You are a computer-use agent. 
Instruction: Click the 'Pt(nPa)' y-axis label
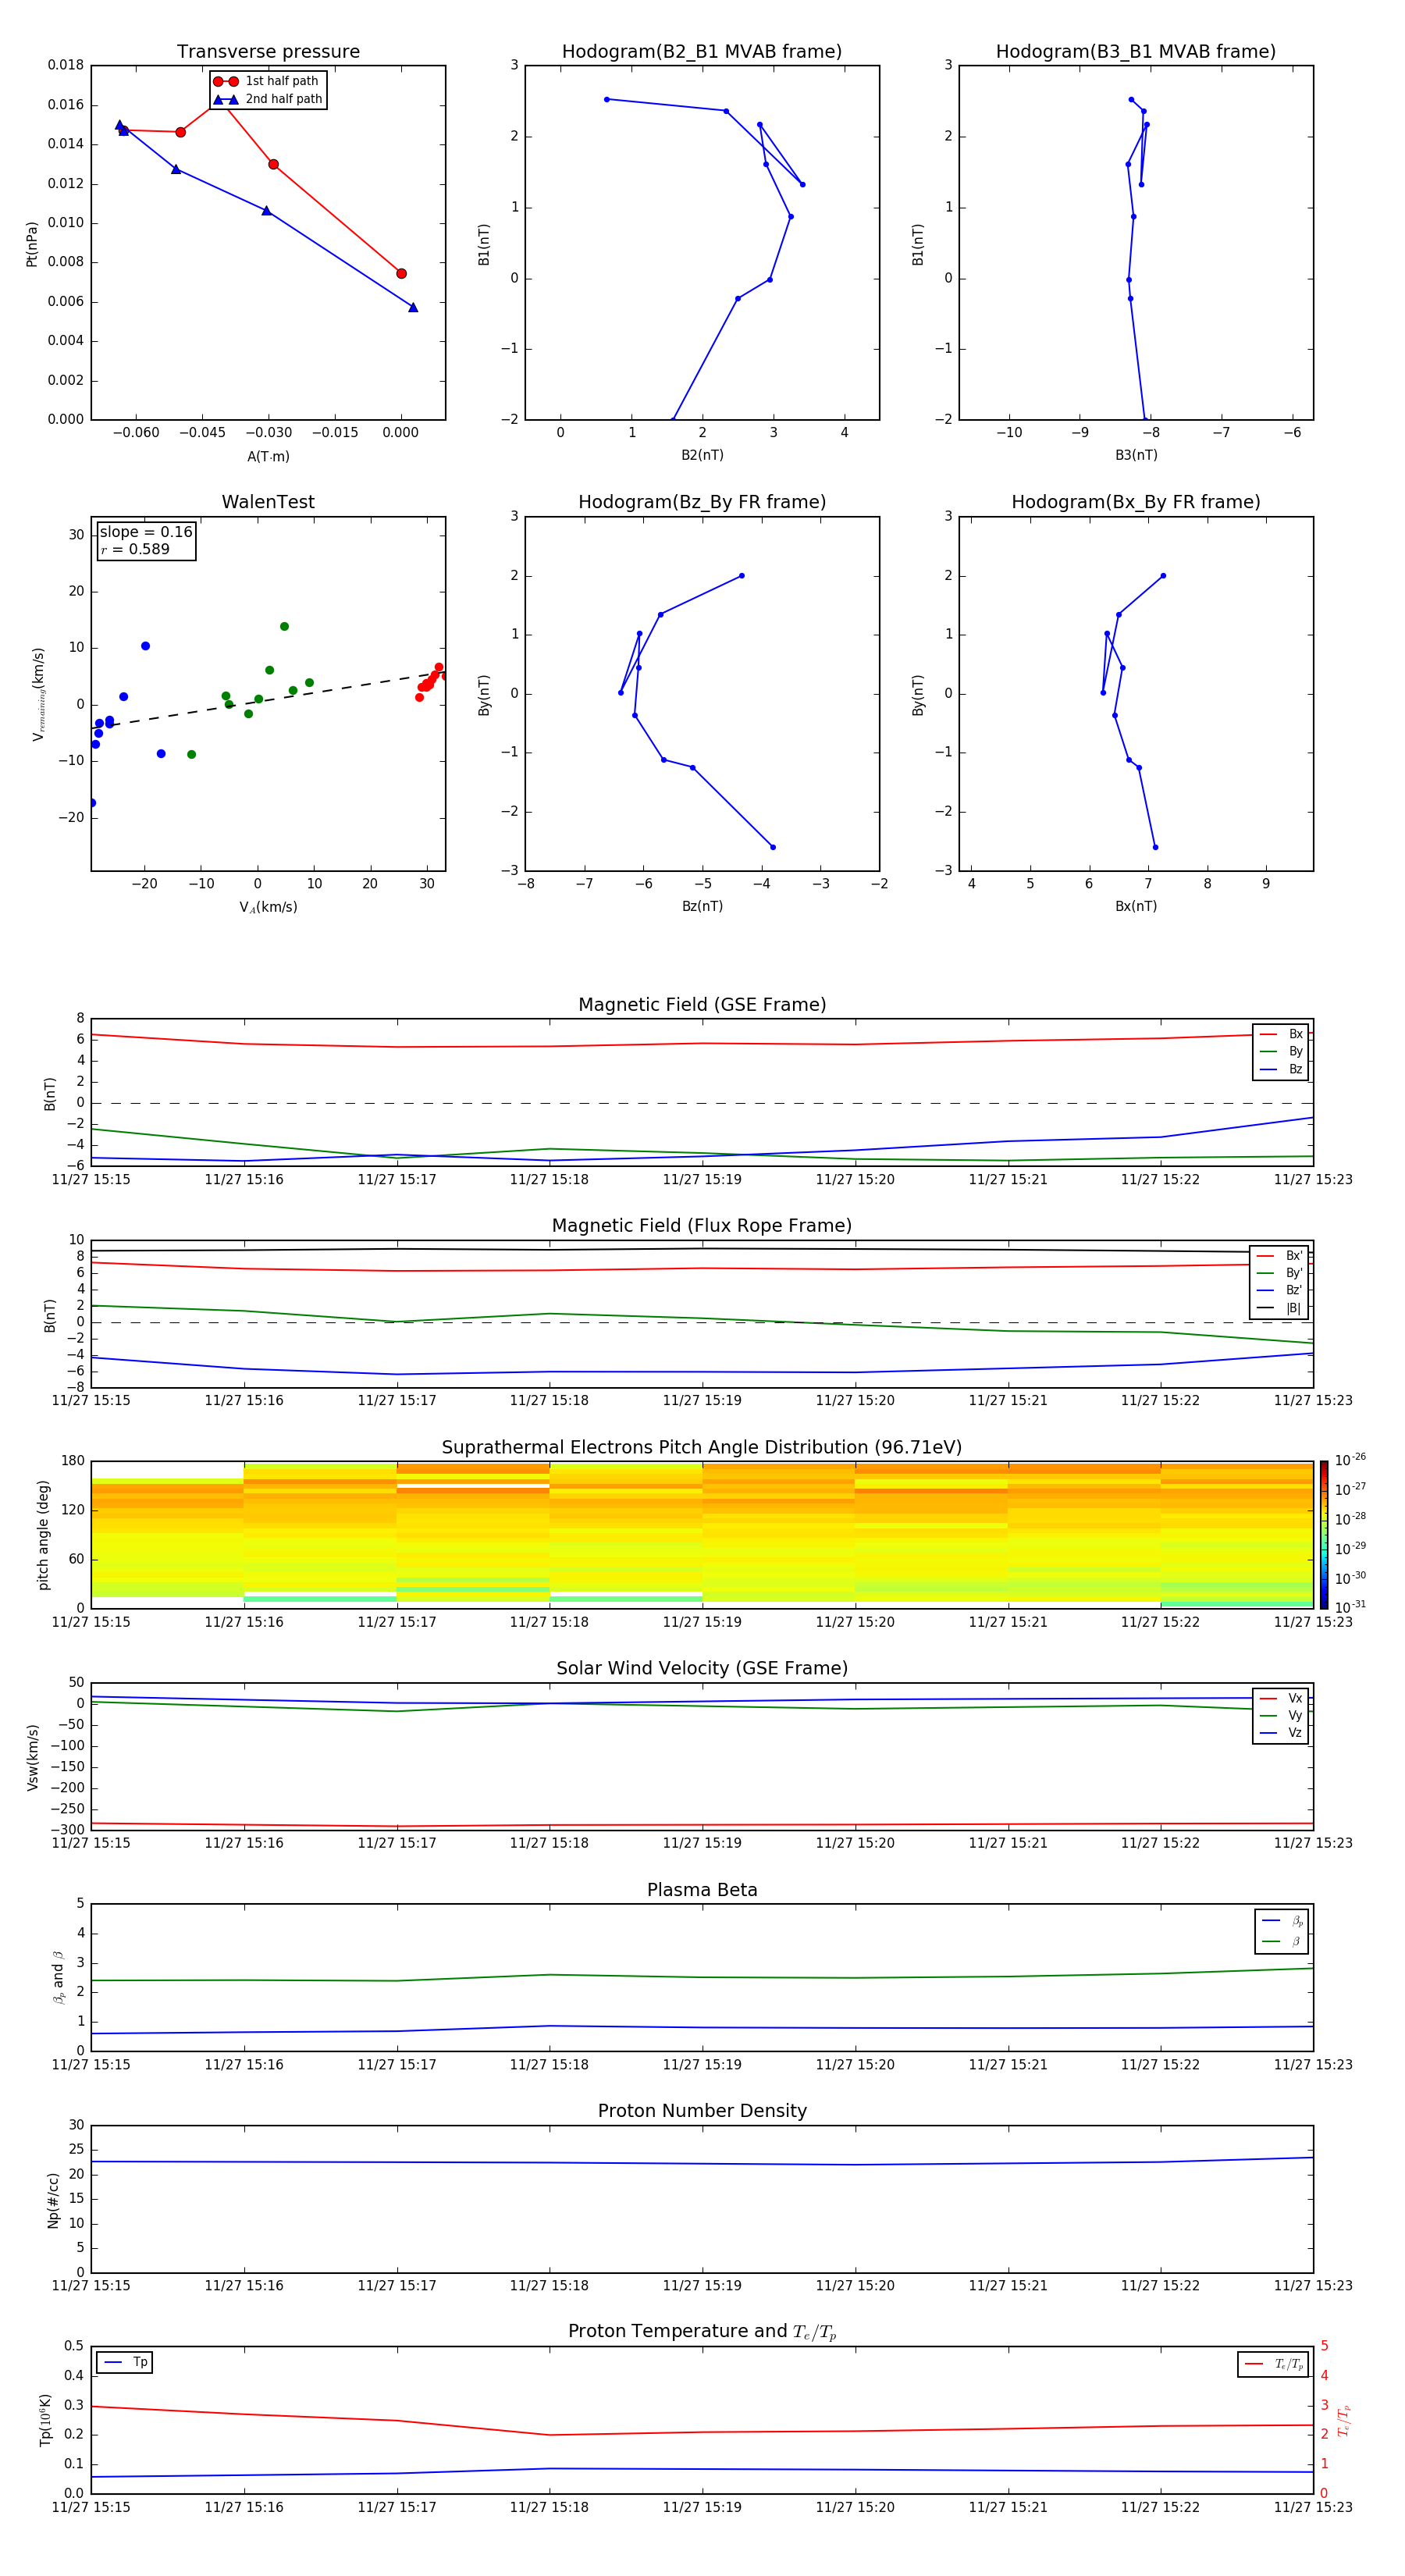pos(31,243)
